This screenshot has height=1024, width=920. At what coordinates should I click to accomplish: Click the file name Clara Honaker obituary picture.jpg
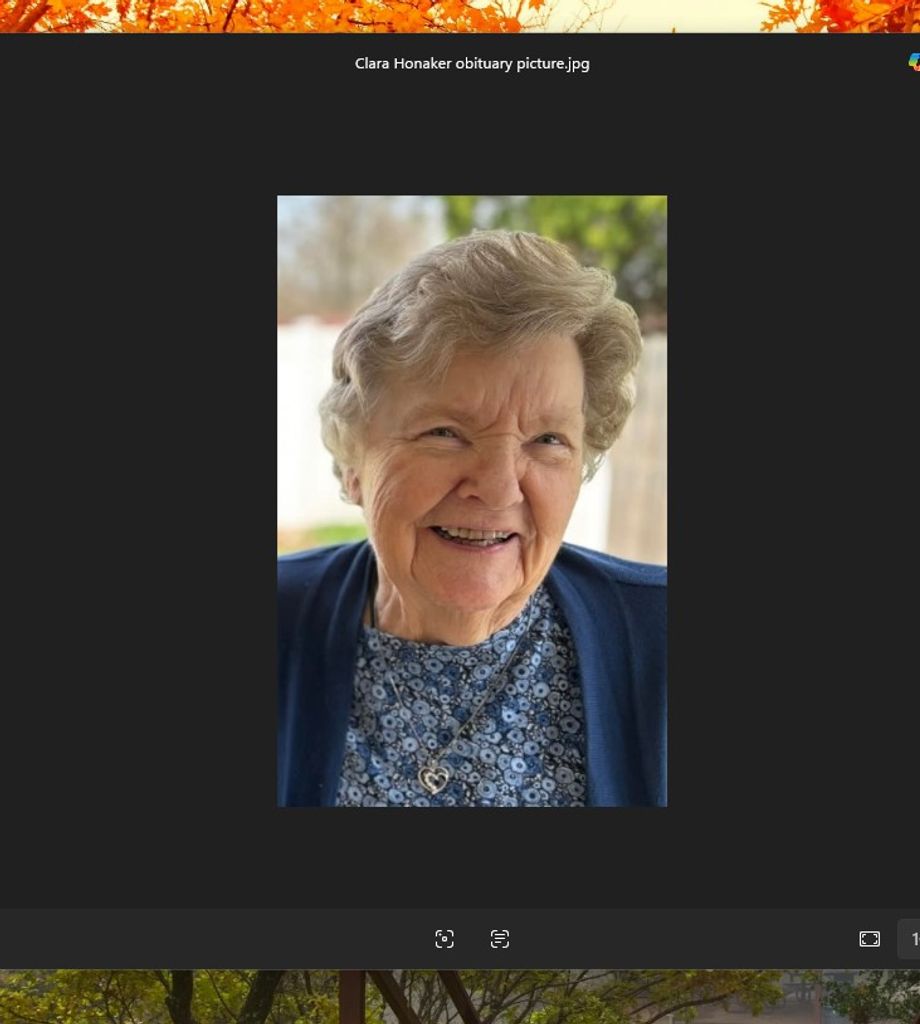[x=472, y=64]
